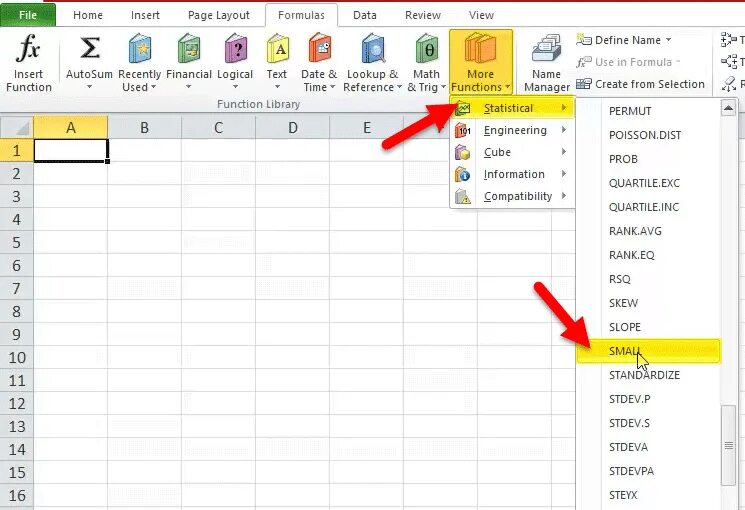Image resolution: width=745 pixels, height=510 pixels.
Task: Expand the Compatibility submenu arrow
Action: pyautogui.click(x=564, y=196)
